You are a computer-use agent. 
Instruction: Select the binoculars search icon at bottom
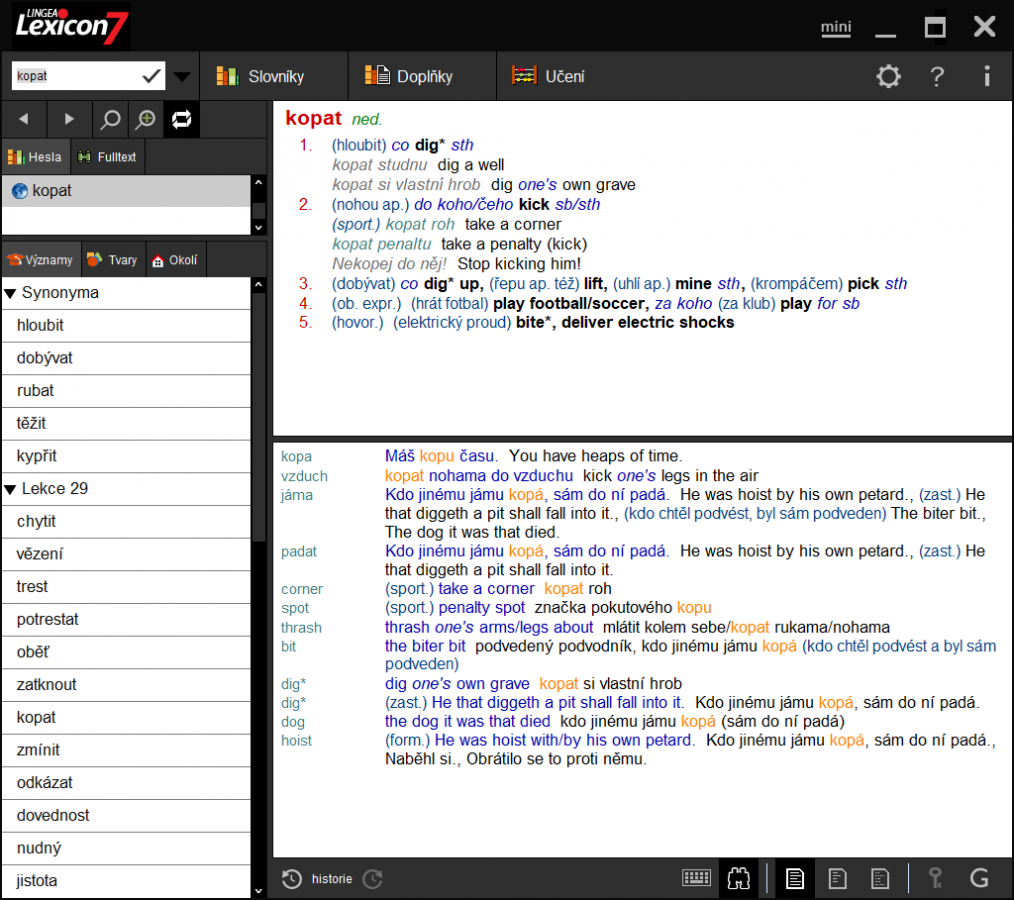740,878
